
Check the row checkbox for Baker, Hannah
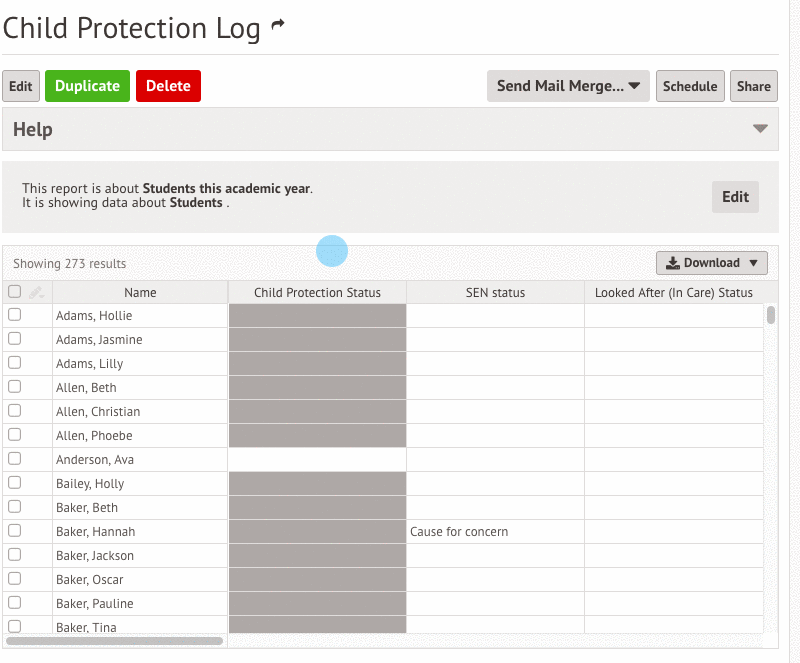tap(14, 531)
